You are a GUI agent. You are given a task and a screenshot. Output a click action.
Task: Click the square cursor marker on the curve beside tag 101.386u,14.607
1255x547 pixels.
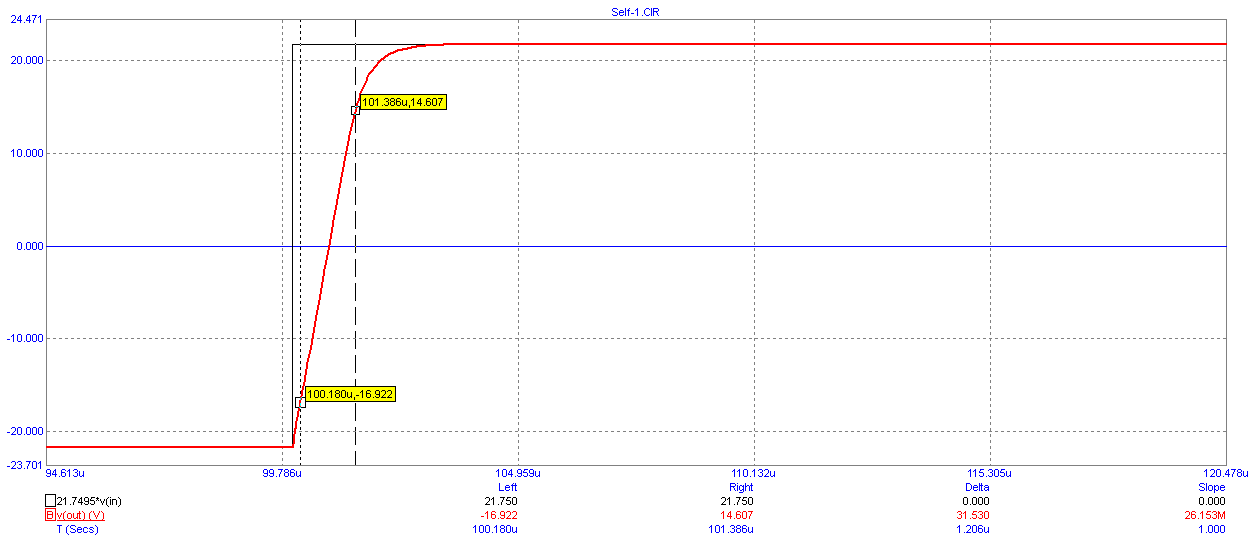[x=355, y=110]
